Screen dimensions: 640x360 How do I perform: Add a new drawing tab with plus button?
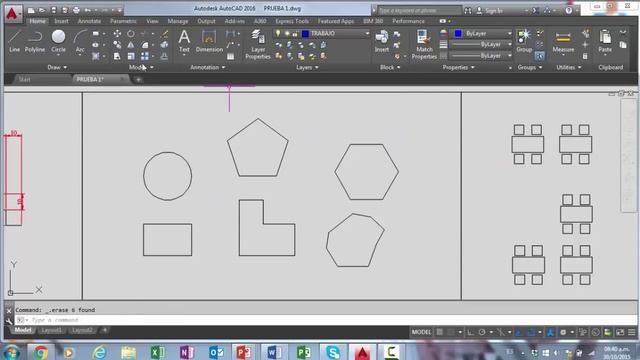coord(138,80)
